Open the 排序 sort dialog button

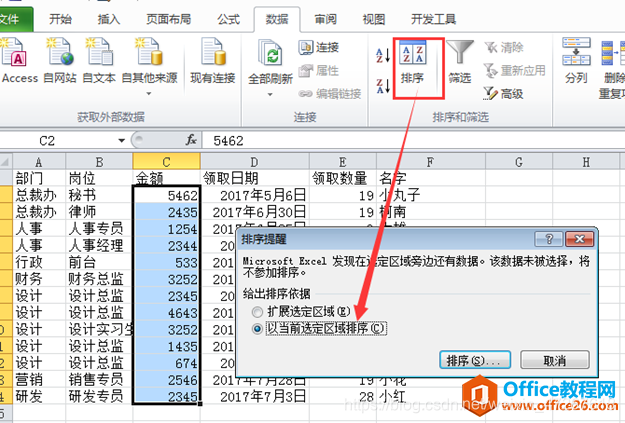(x=413, y=64)
